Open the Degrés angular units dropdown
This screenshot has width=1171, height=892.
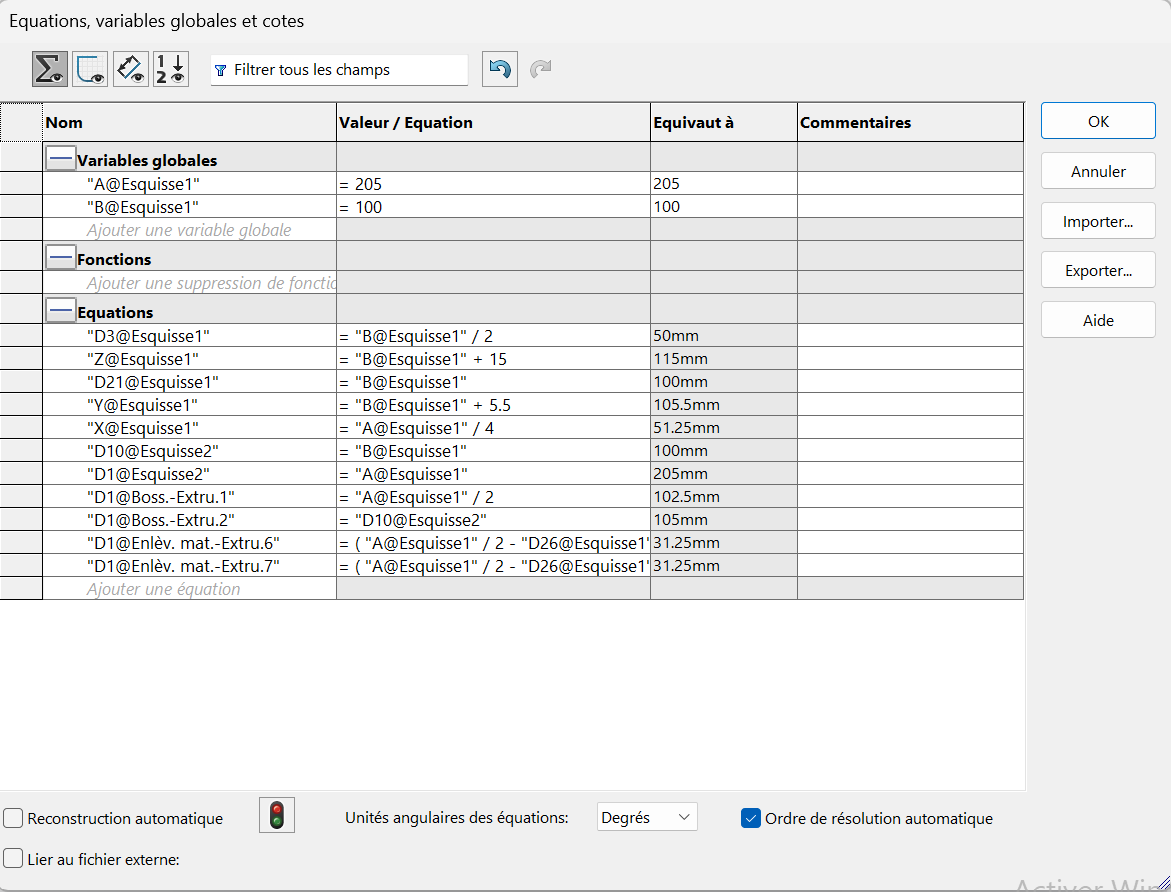tap(646, 817)
